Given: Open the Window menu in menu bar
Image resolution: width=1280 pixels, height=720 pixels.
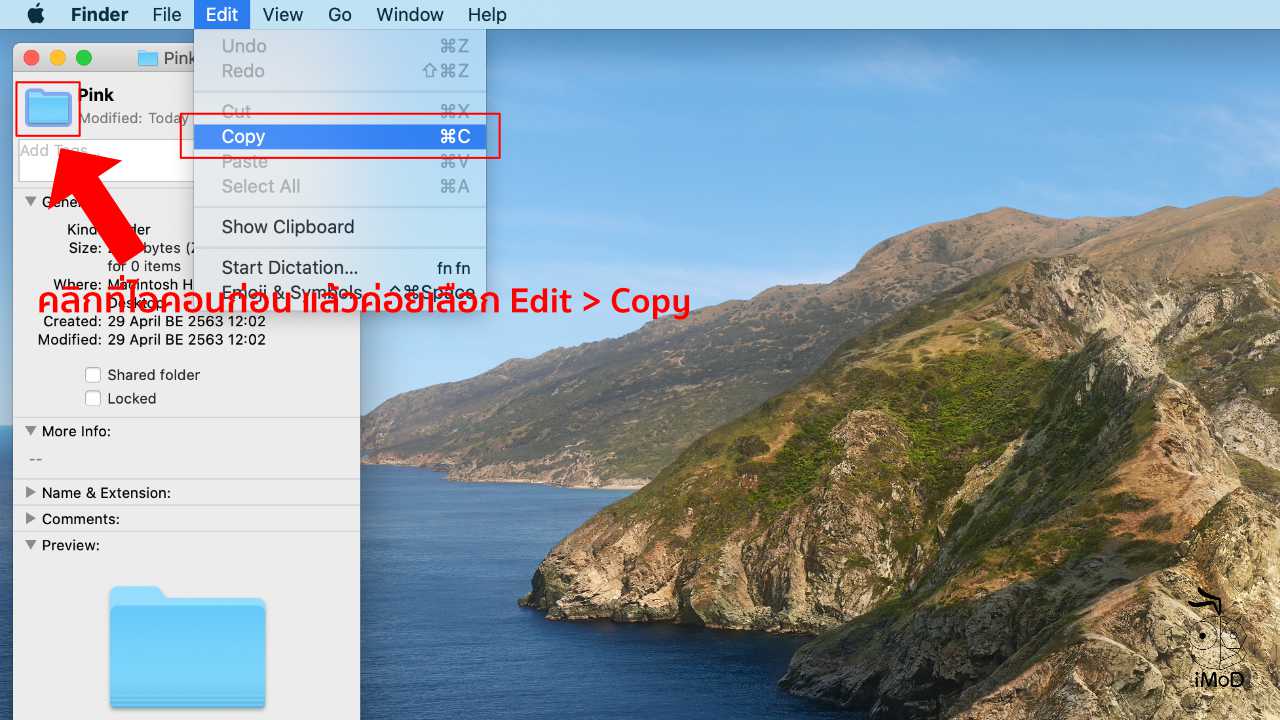Looking at the screenshot, I should (x=410, y=14).
